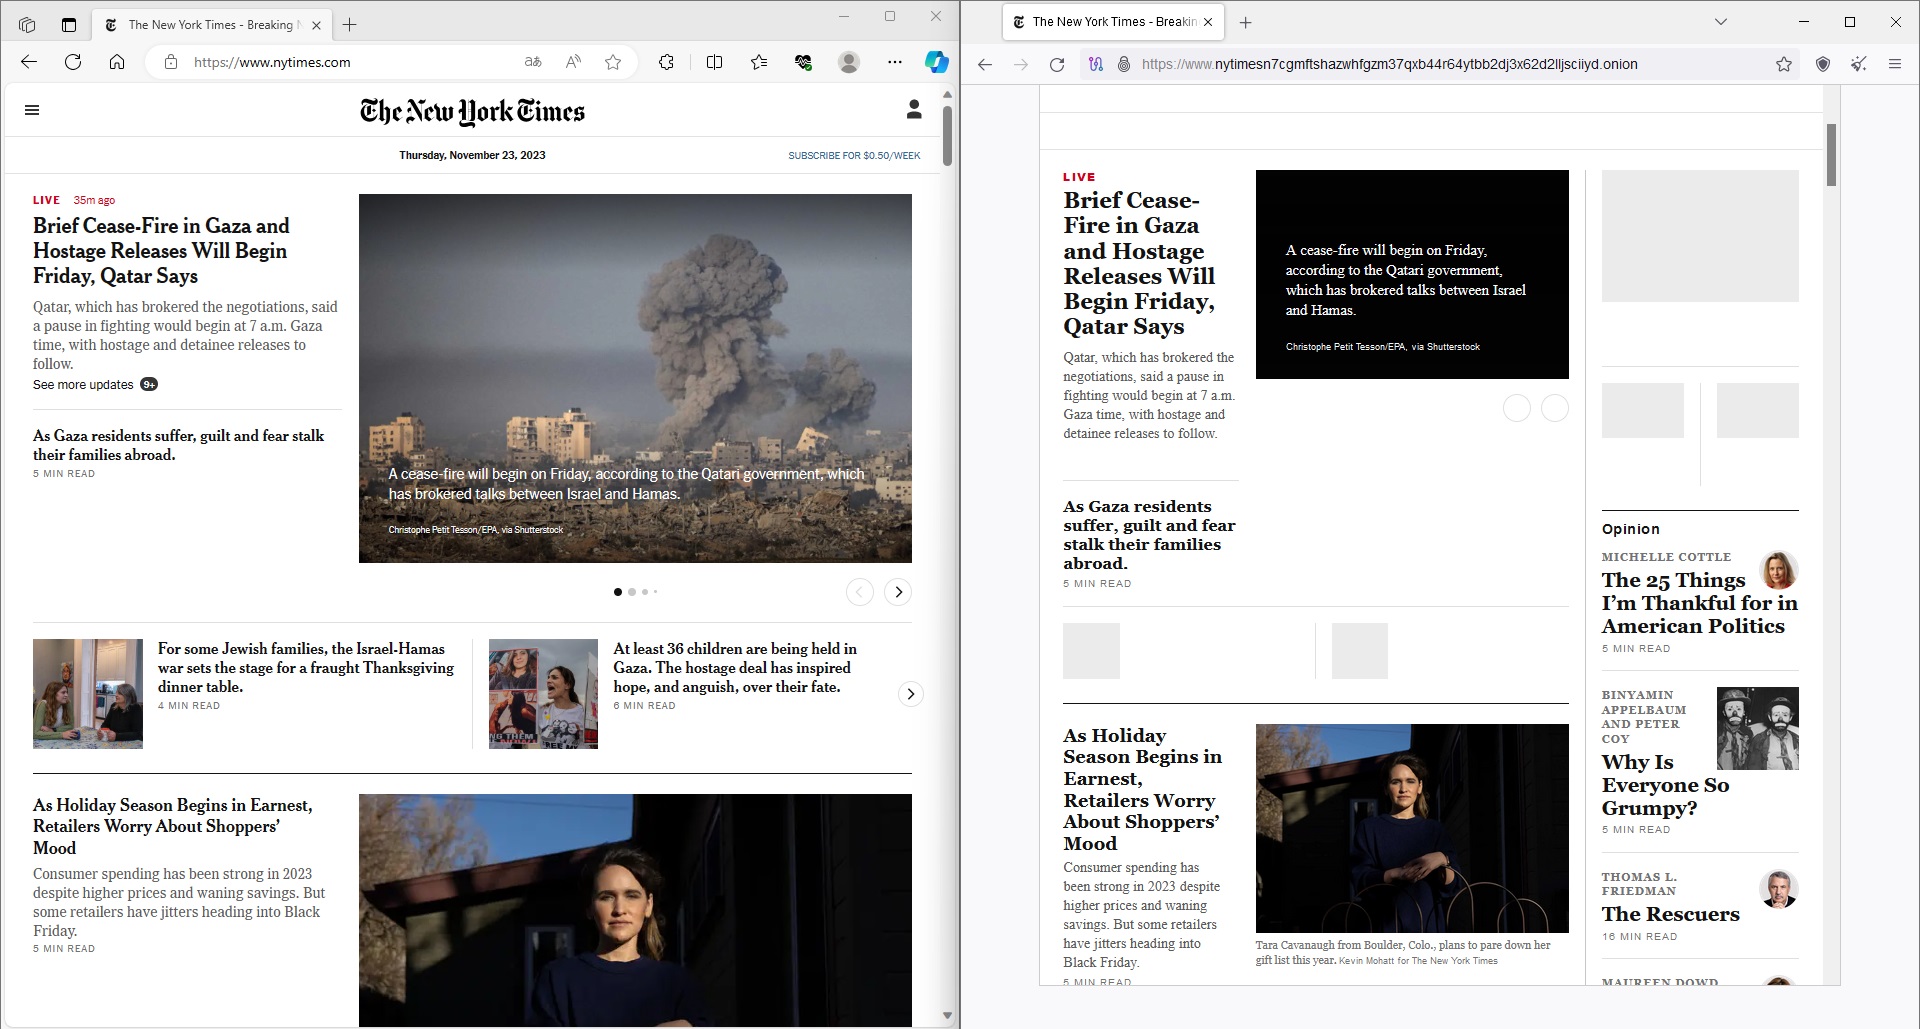Open Edge profile avatar
The width and height of the screenshot is (1920, 1029).
(849, 62)
